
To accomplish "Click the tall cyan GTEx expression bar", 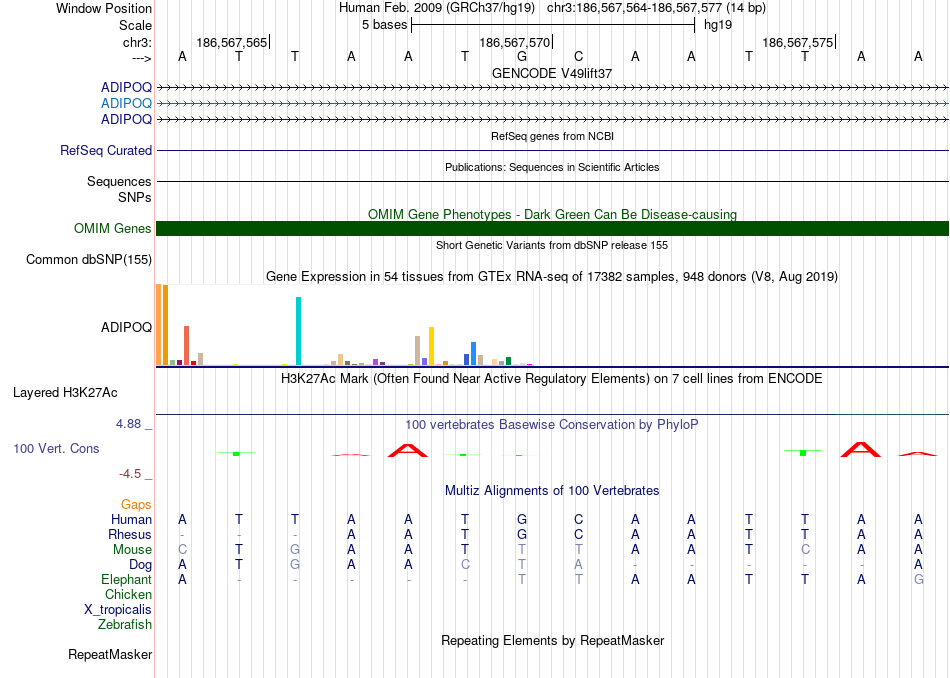I will pos(298,331).
